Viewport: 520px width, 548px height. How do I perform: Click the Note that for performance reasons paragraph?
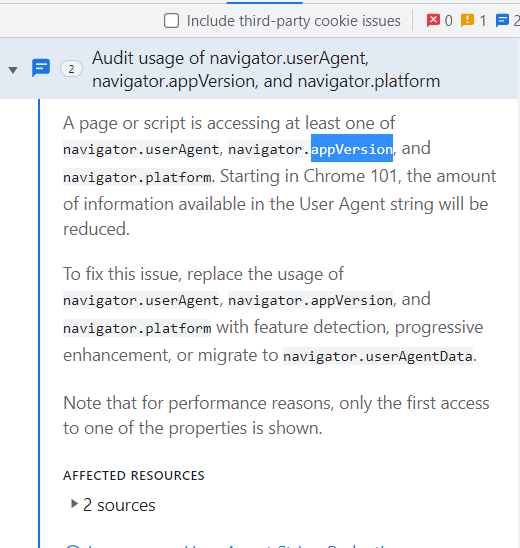276,416
